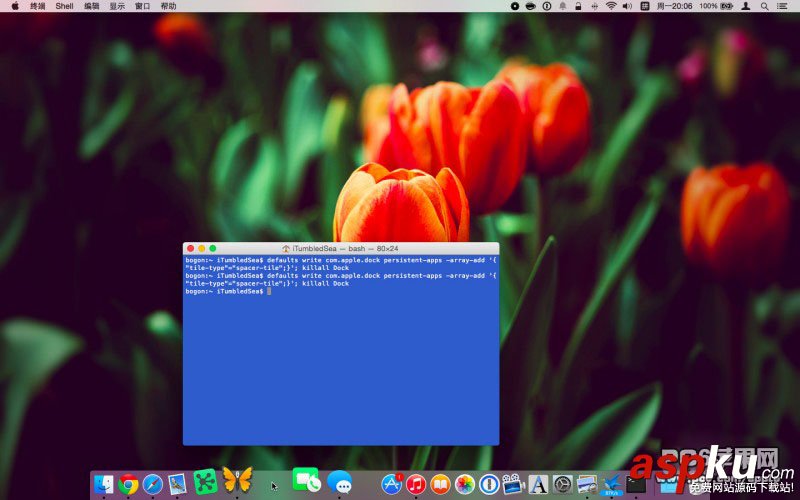Open the 帮助 menu
The width and height of the screenshot is (800, 500).
168,6
